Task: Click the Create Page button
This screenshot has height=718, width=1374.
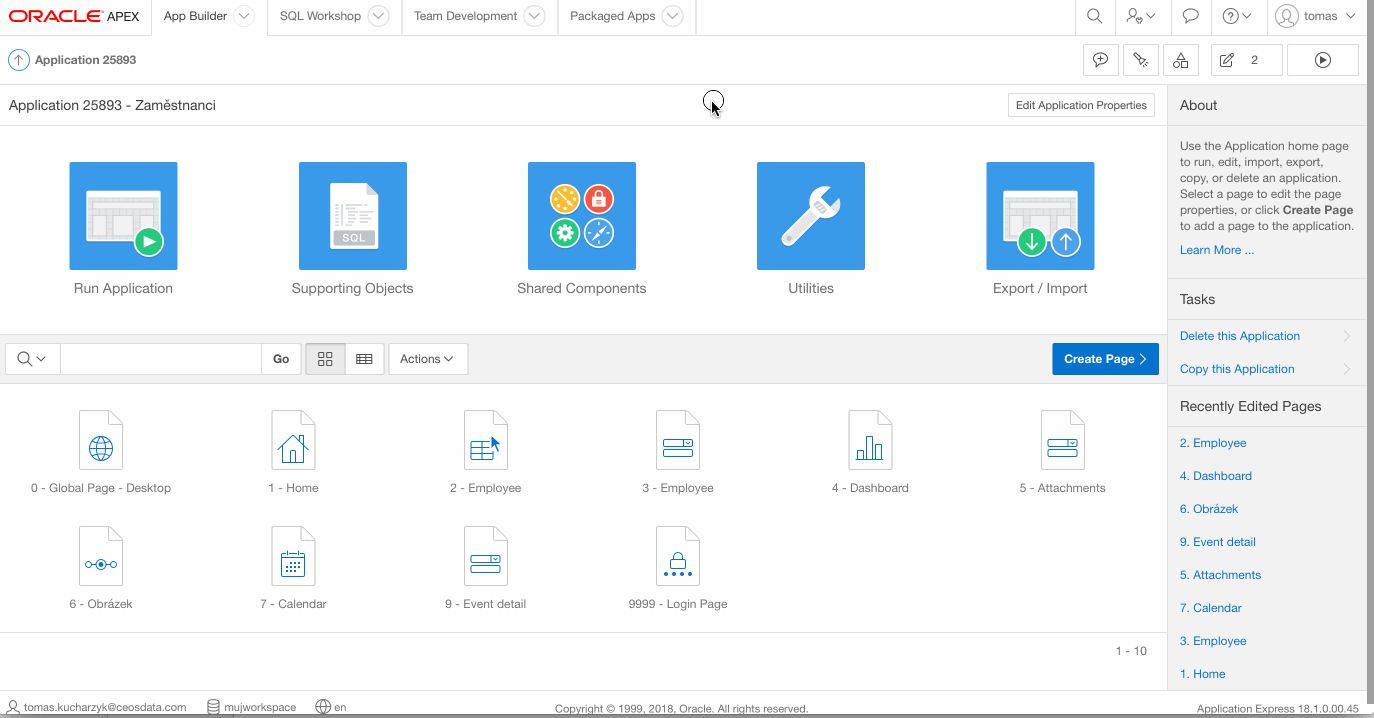Action: tap(1104, 359)
